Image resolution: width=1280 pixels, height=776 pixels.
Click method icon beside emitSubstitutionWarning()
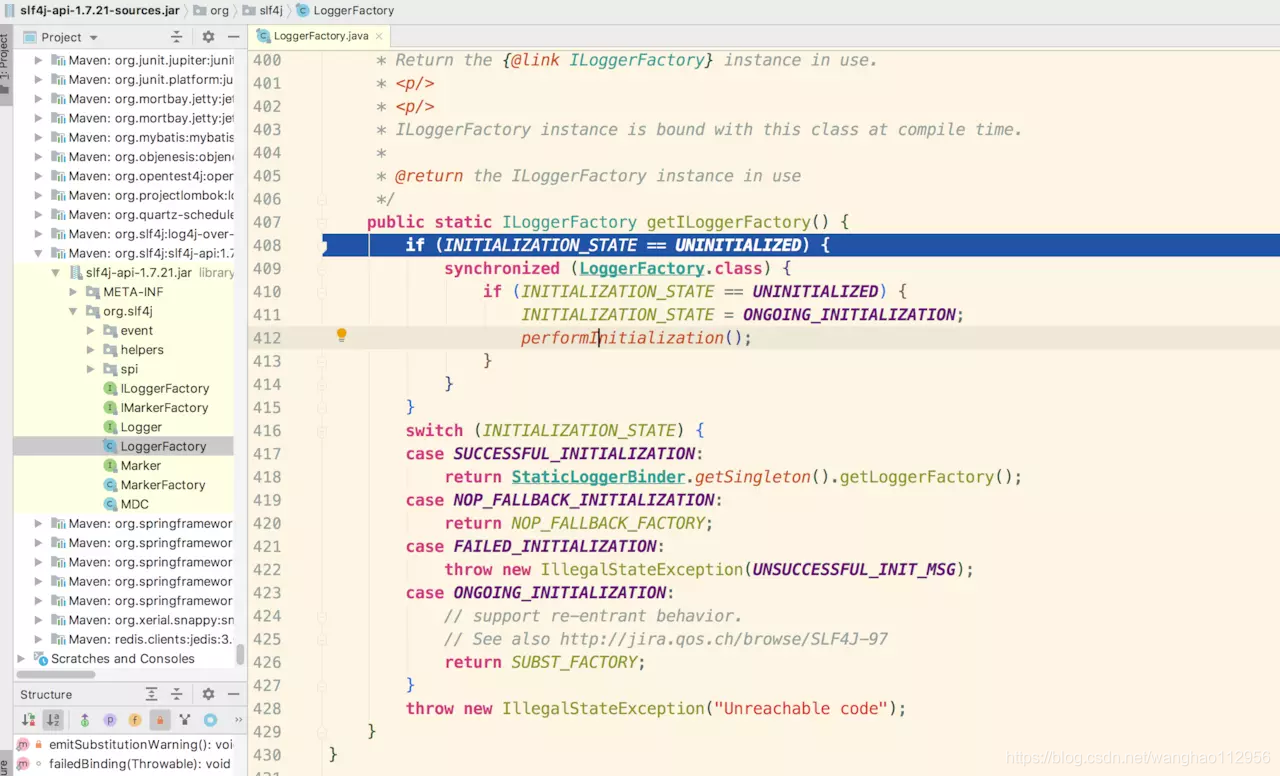point(24,745)
